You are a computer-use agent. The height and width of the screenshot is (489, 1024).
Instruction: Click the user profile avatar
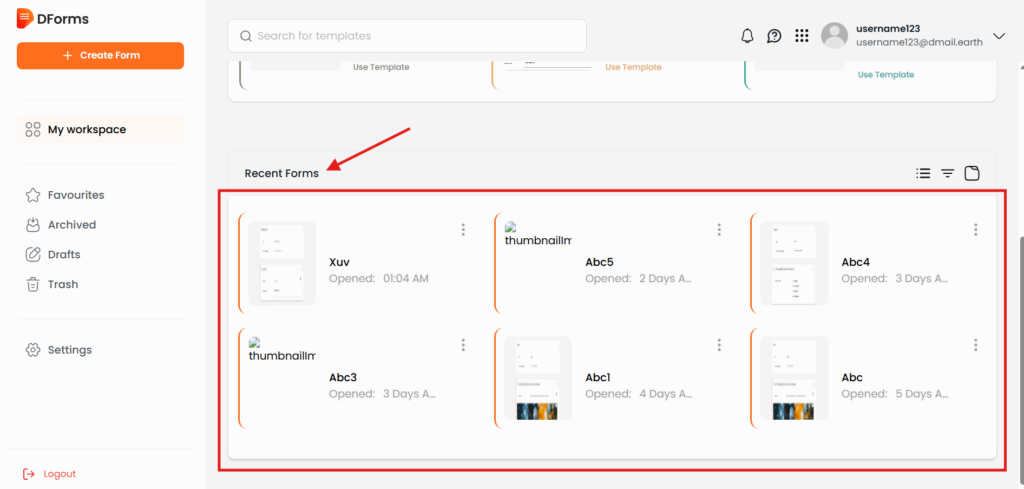click(x=834, y=36)
